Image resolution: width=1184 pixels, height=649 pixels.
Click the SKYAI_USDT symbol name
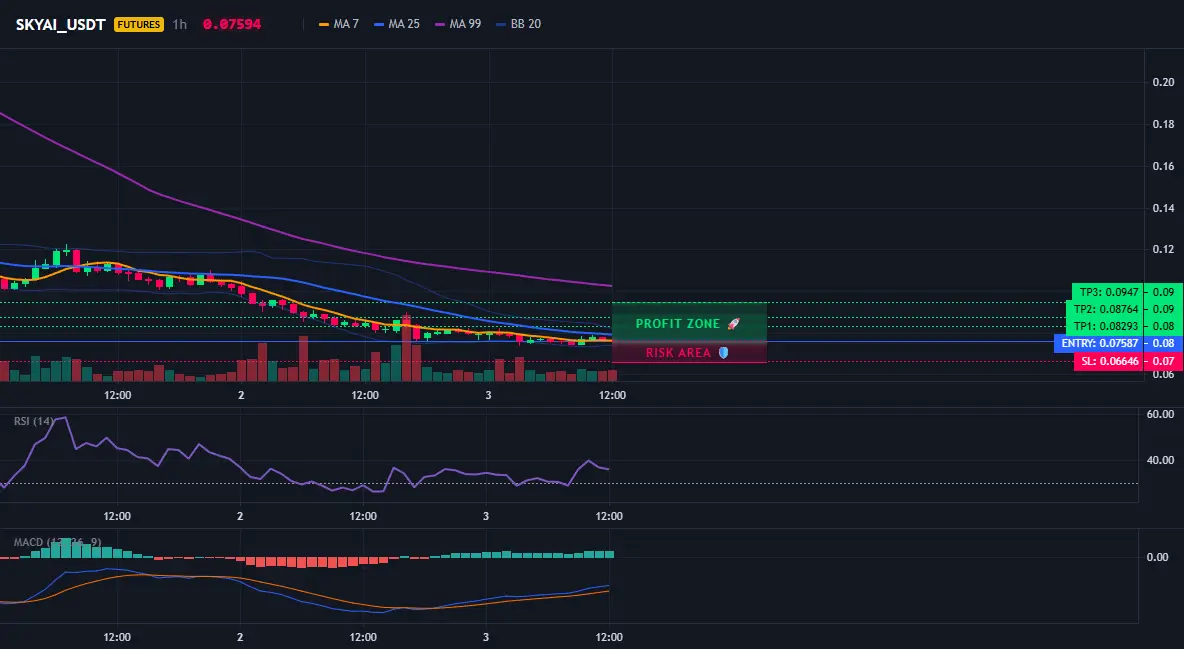point(60,24)
